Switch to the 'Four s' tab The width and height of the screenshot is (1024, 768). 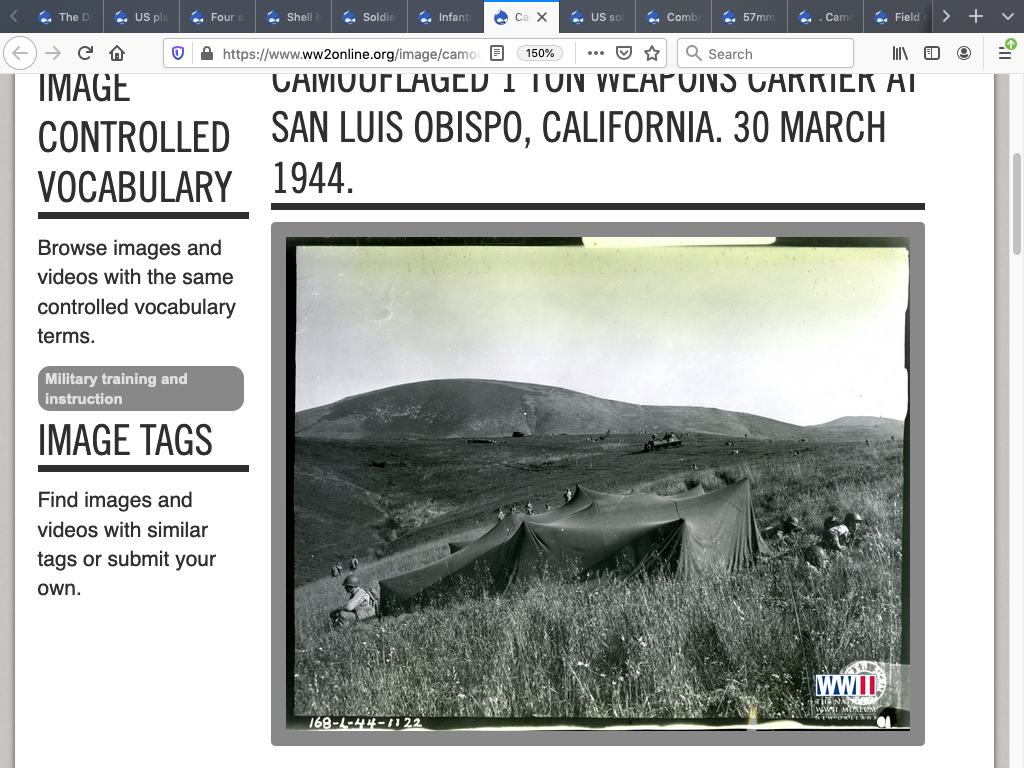[220, 17]
